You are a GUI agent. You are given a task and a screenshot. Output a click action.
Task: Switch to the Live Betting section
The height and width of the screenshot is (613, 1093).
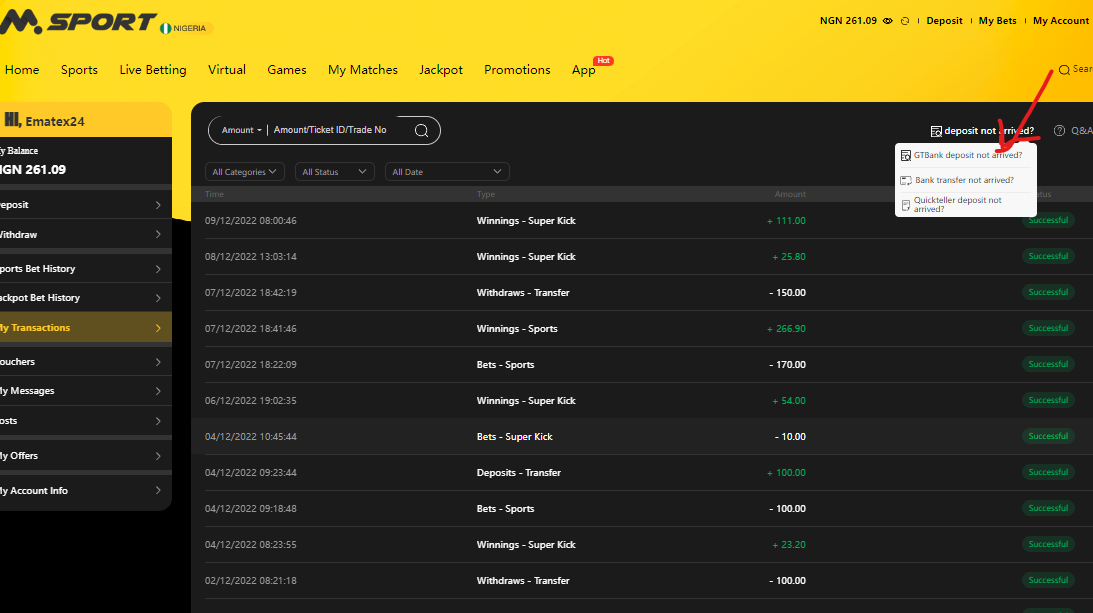(x=152, y=70)
